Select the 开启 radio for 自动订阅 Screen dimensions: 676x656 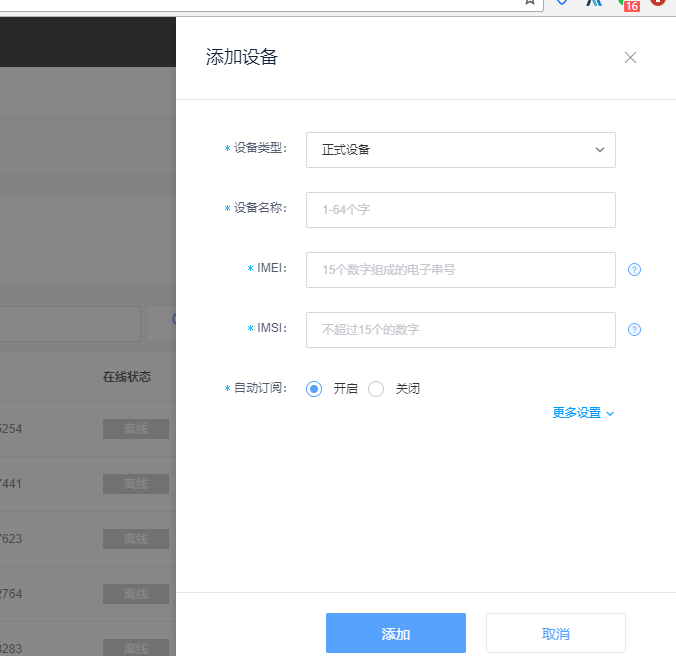314,389
